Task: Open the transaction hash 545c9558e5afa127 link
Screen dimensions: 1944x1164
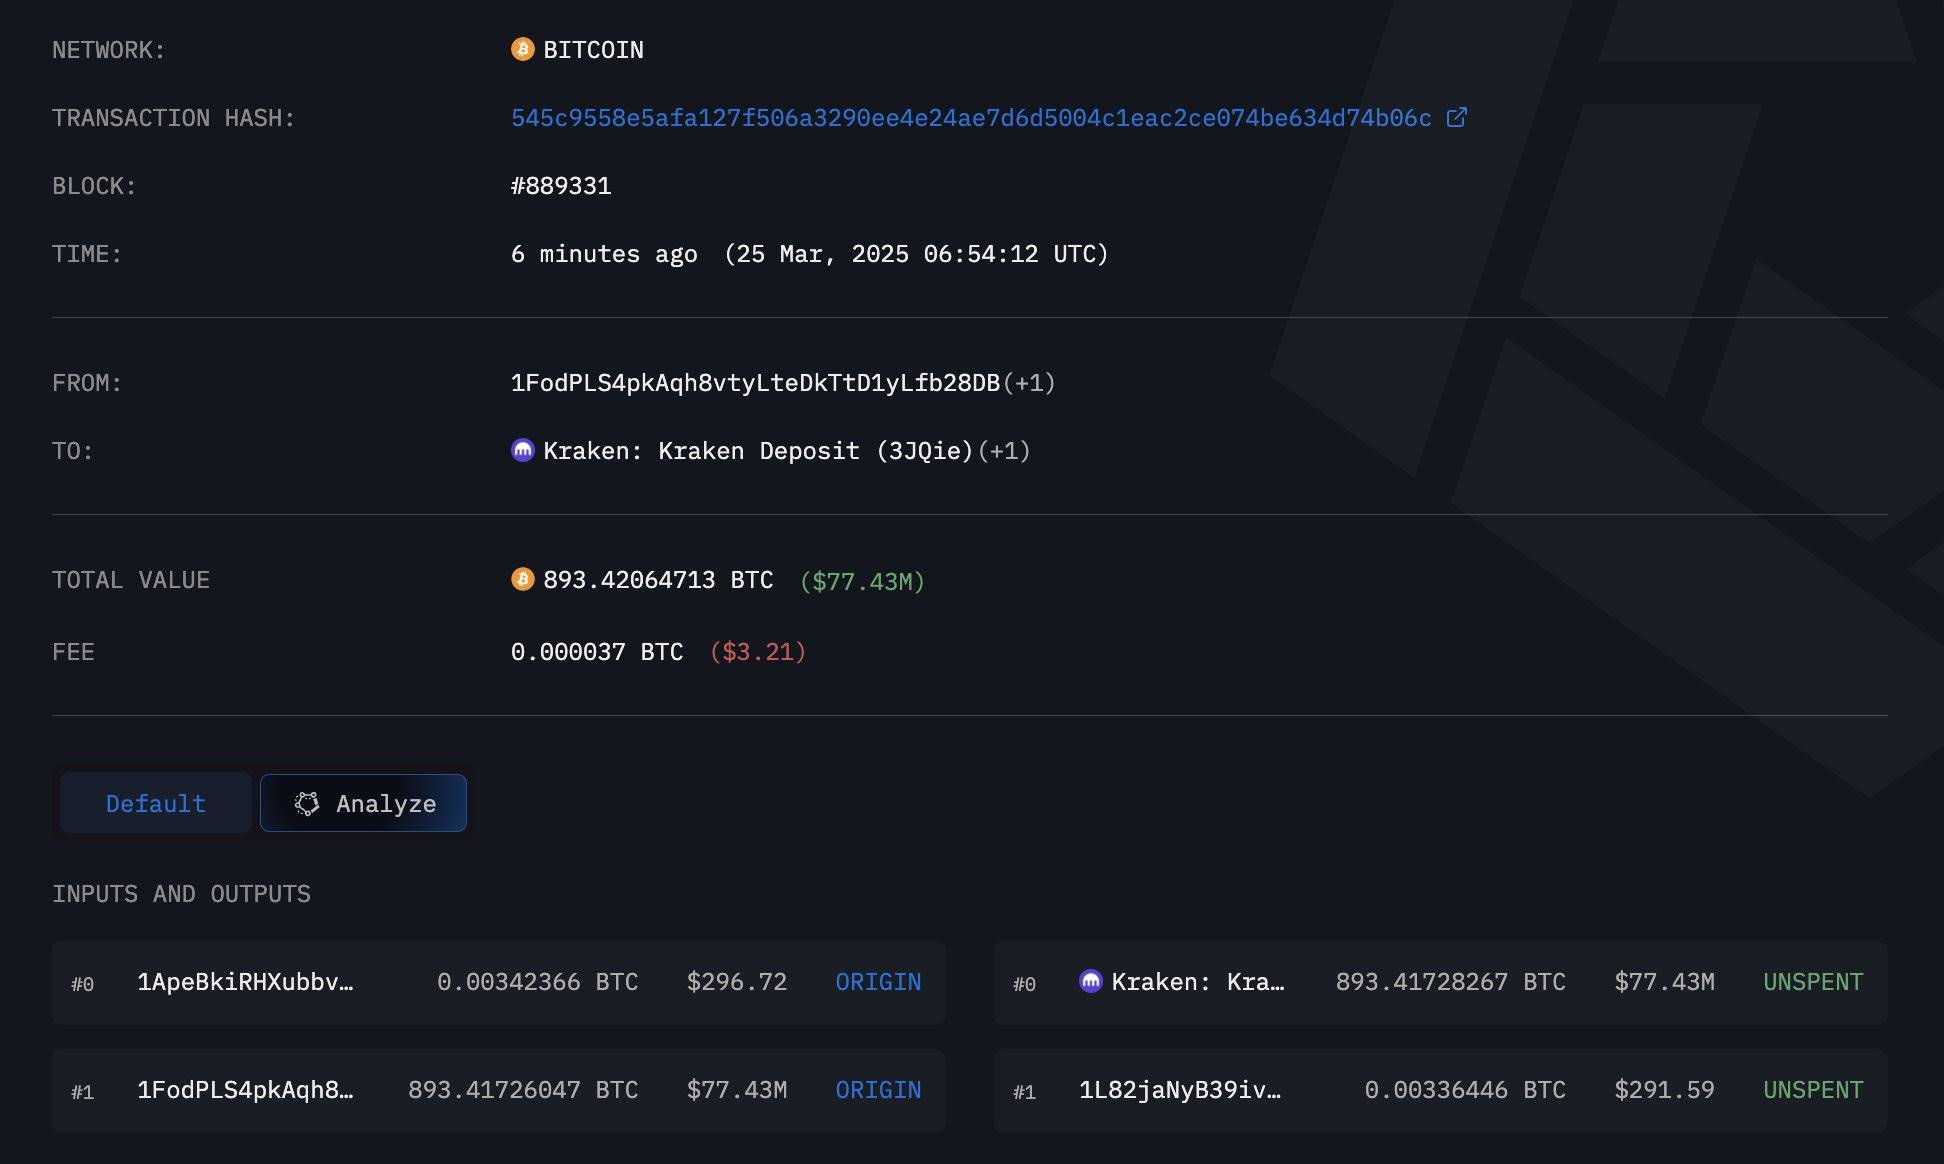Action: [x=968, y=117]
